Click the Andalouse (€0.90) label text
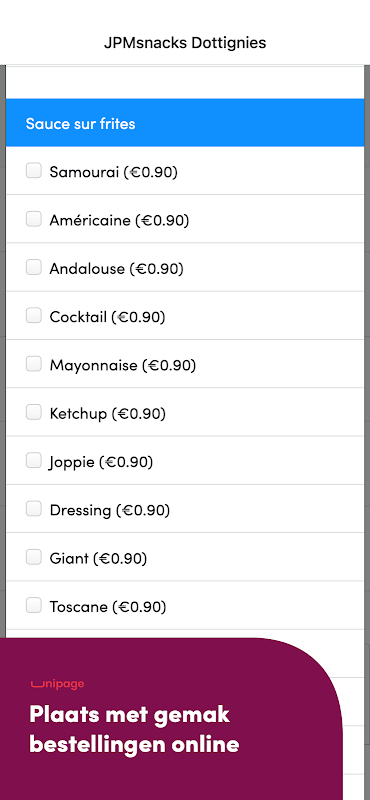The image size is (370, 800). pos(116,268)
